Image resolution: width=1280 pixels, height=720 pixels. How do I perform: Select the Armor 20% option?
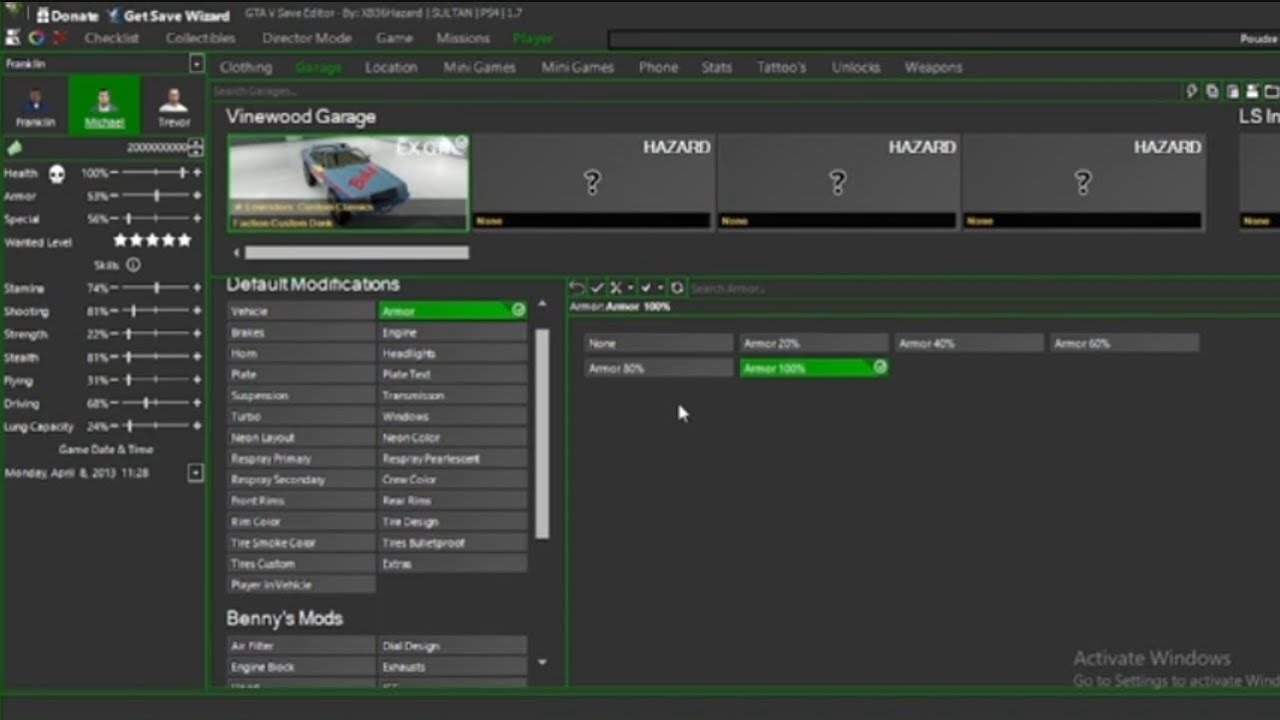[x=813, y=343]
